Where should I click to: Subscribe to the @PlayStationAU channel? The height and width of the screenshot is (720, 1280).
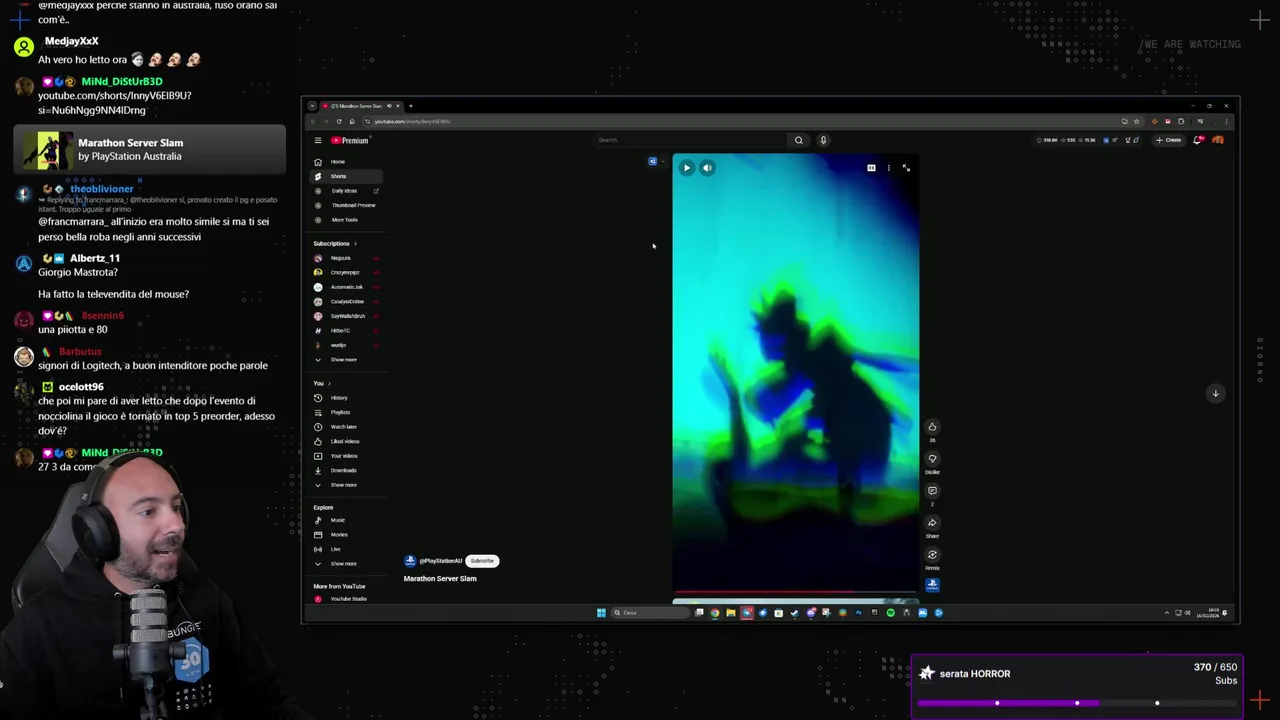point(482,561)
